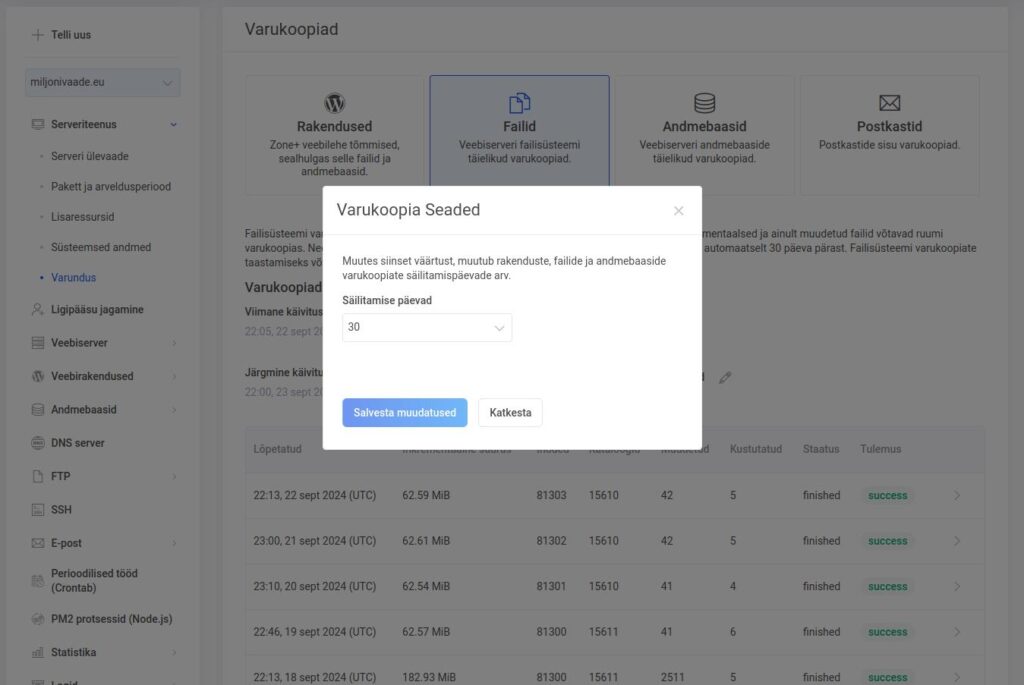Click the 62.61 MiB cell
Image resolution: width=1024 pixels, height=685 pixels.
426,541
